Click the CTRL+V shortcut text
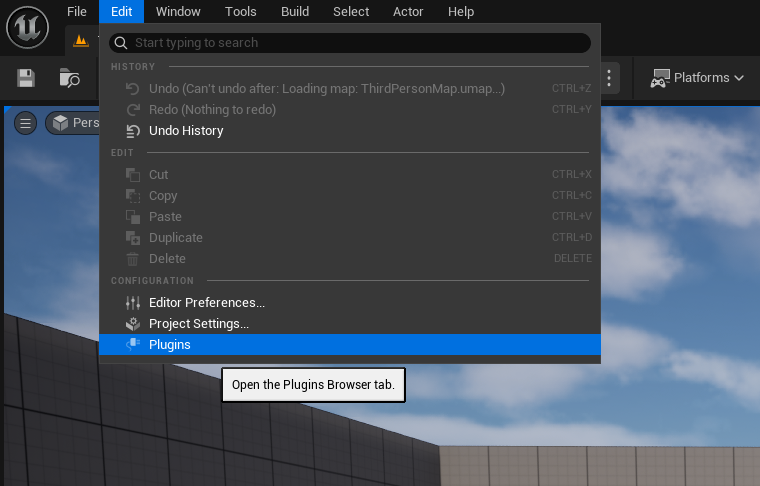760x486 pixels. point(571,216)
